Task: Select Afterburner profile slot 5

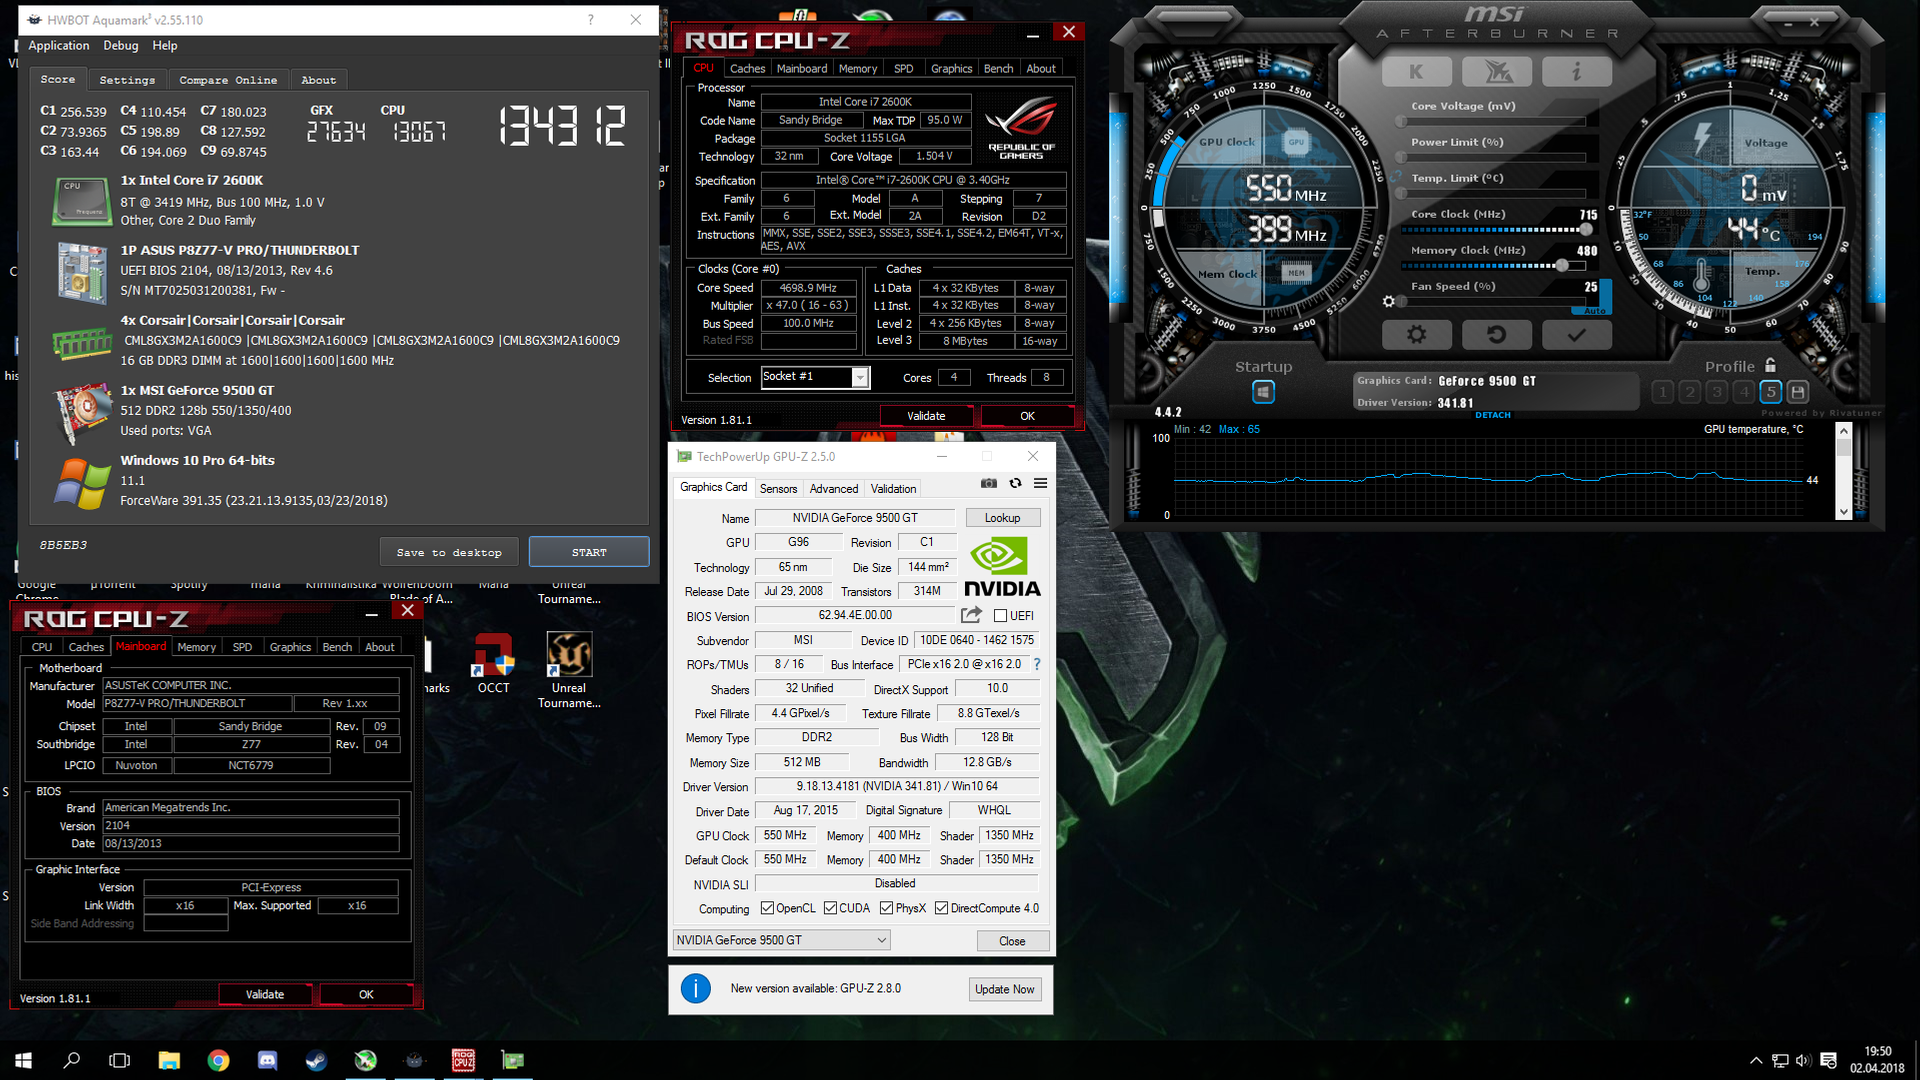Action: click(x=1770, y=392)
